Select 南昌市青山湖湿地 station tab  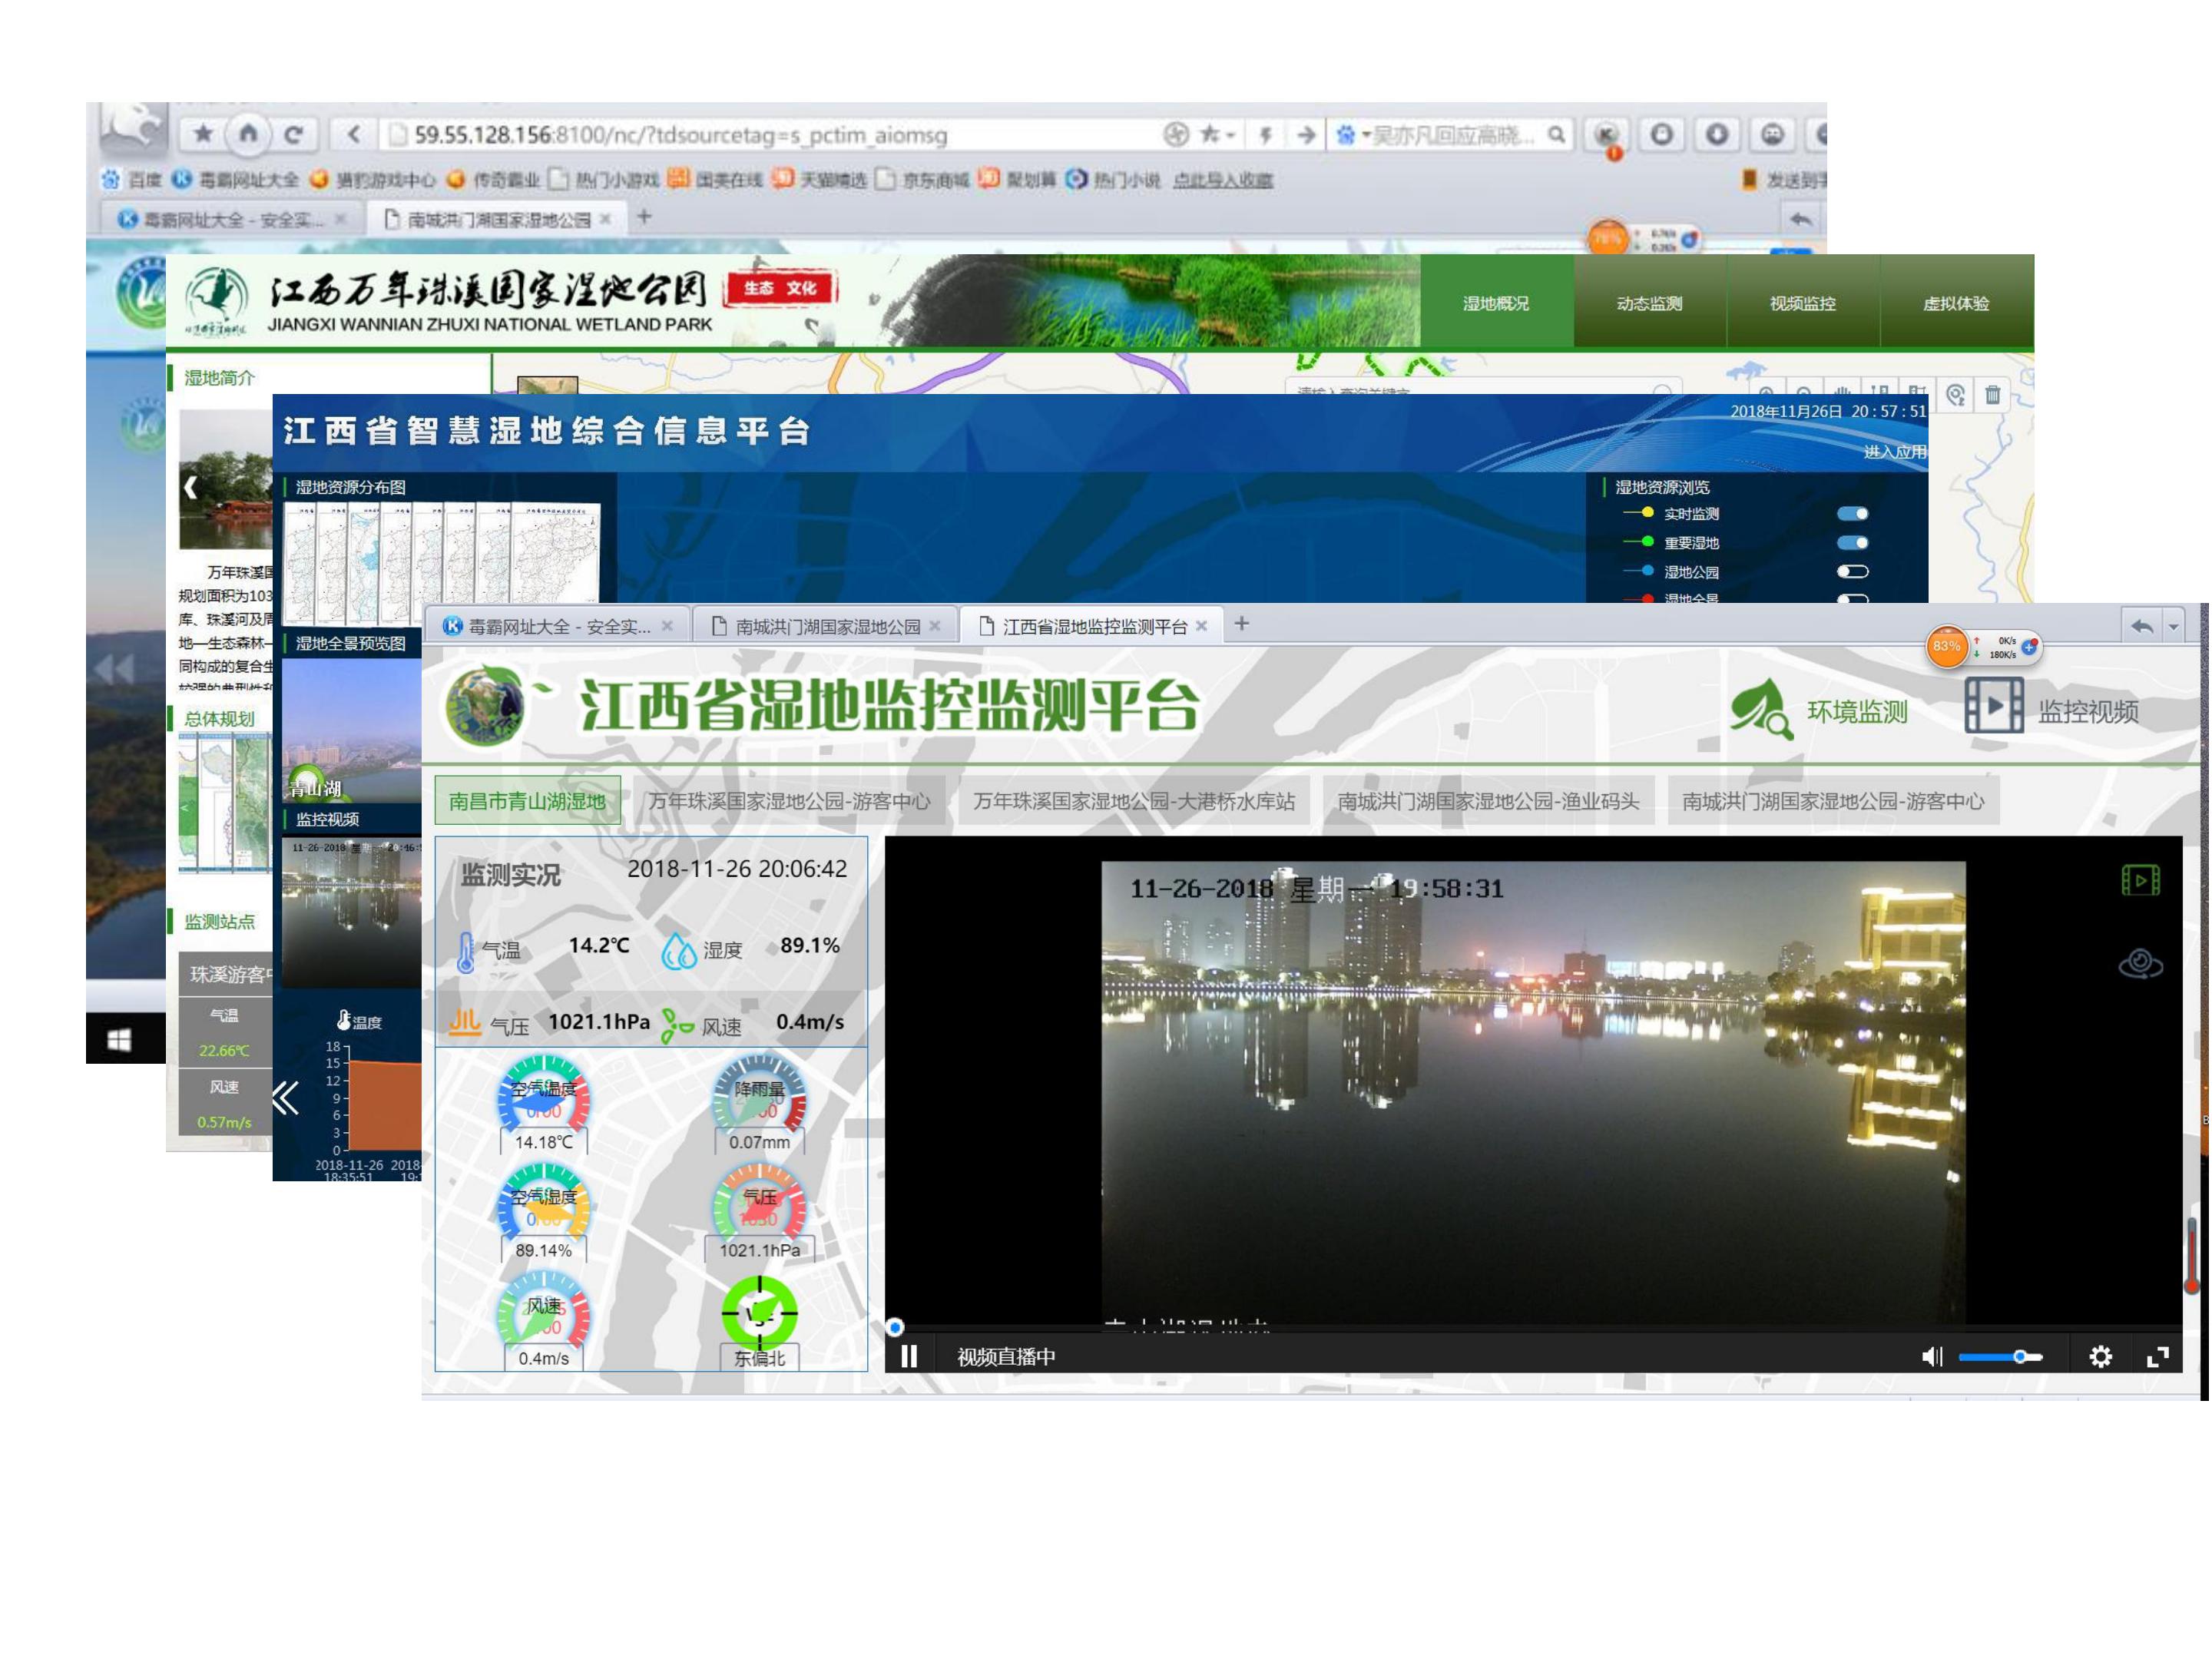(527, 800)
